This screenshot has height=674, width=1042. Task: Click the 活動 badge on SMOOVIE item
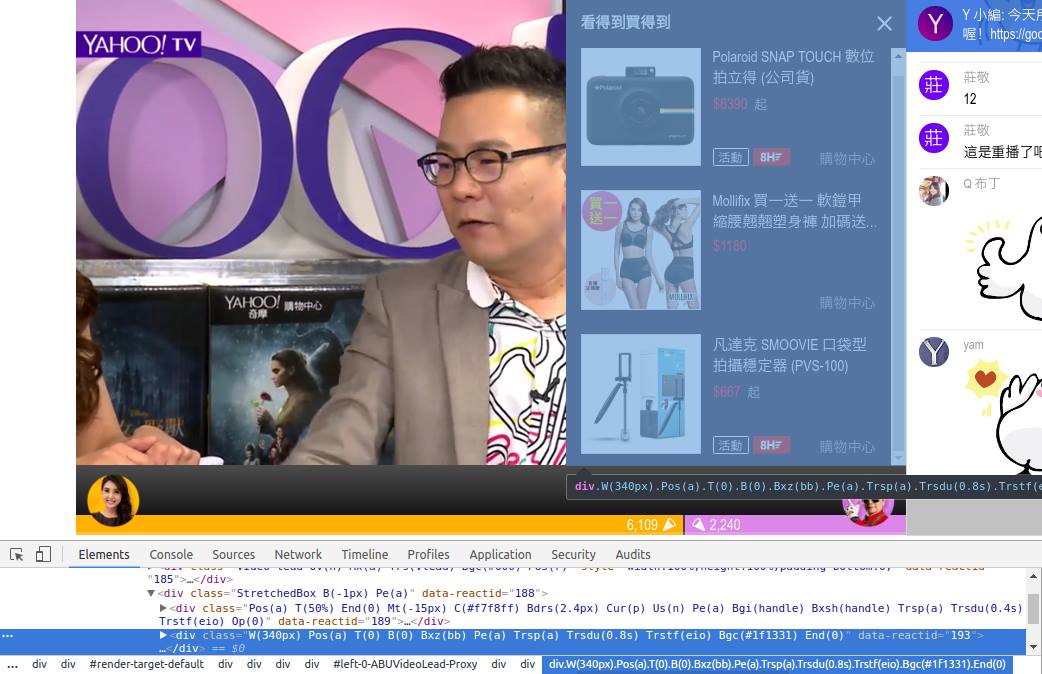tap(731, 445)
